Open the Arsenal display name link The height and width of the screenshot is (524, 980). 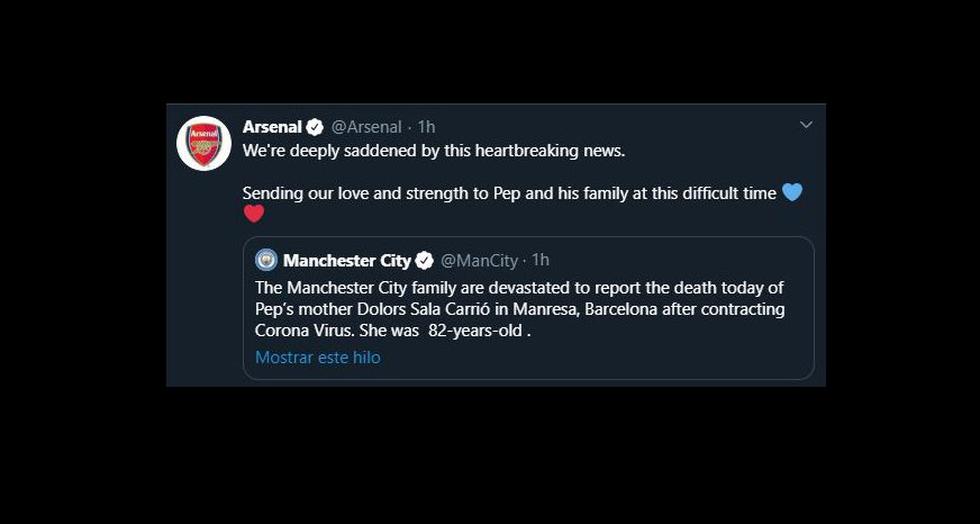pyautogui.click(x=272, y=127)
